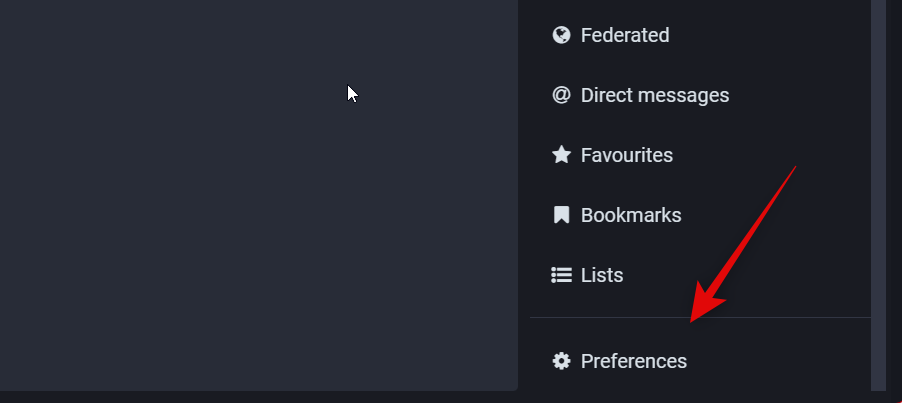Click the divider line above Preferences

[x=700, y=318]
